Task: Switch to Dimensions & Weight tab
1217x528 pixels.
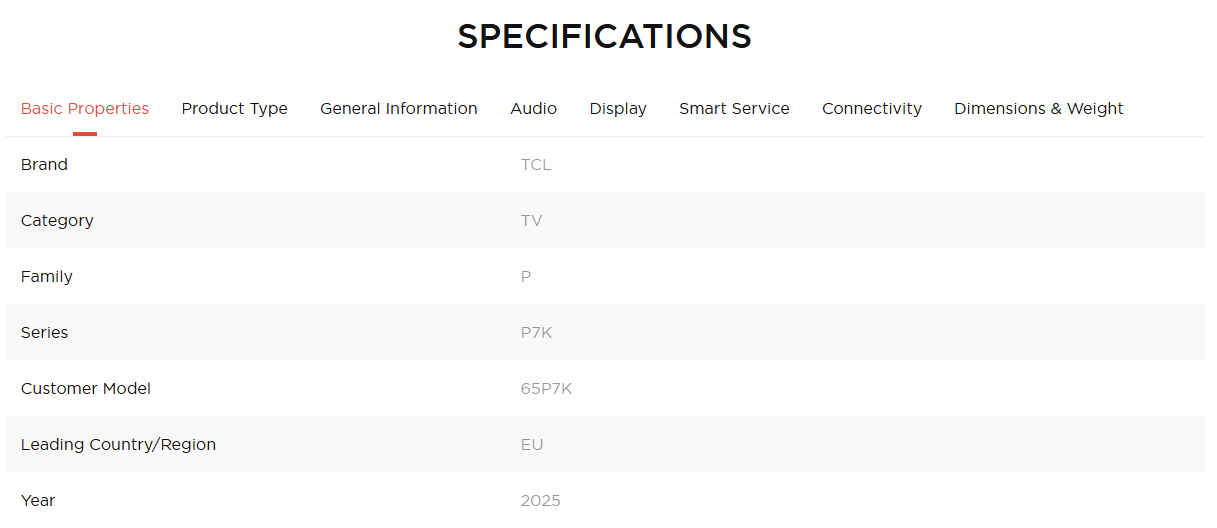Action: (x=1038, y=109)
